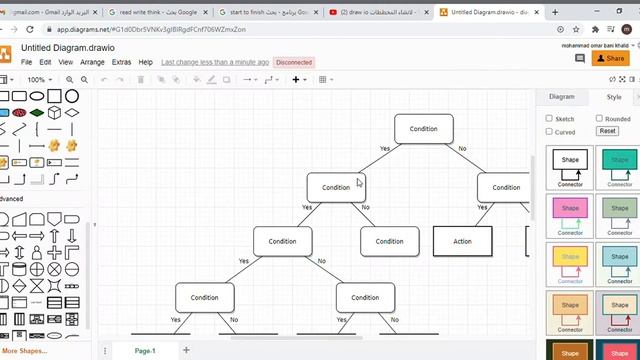640x360 pixels.
Task: Open the comments speech bubble icon
Action: coord(580,58)
